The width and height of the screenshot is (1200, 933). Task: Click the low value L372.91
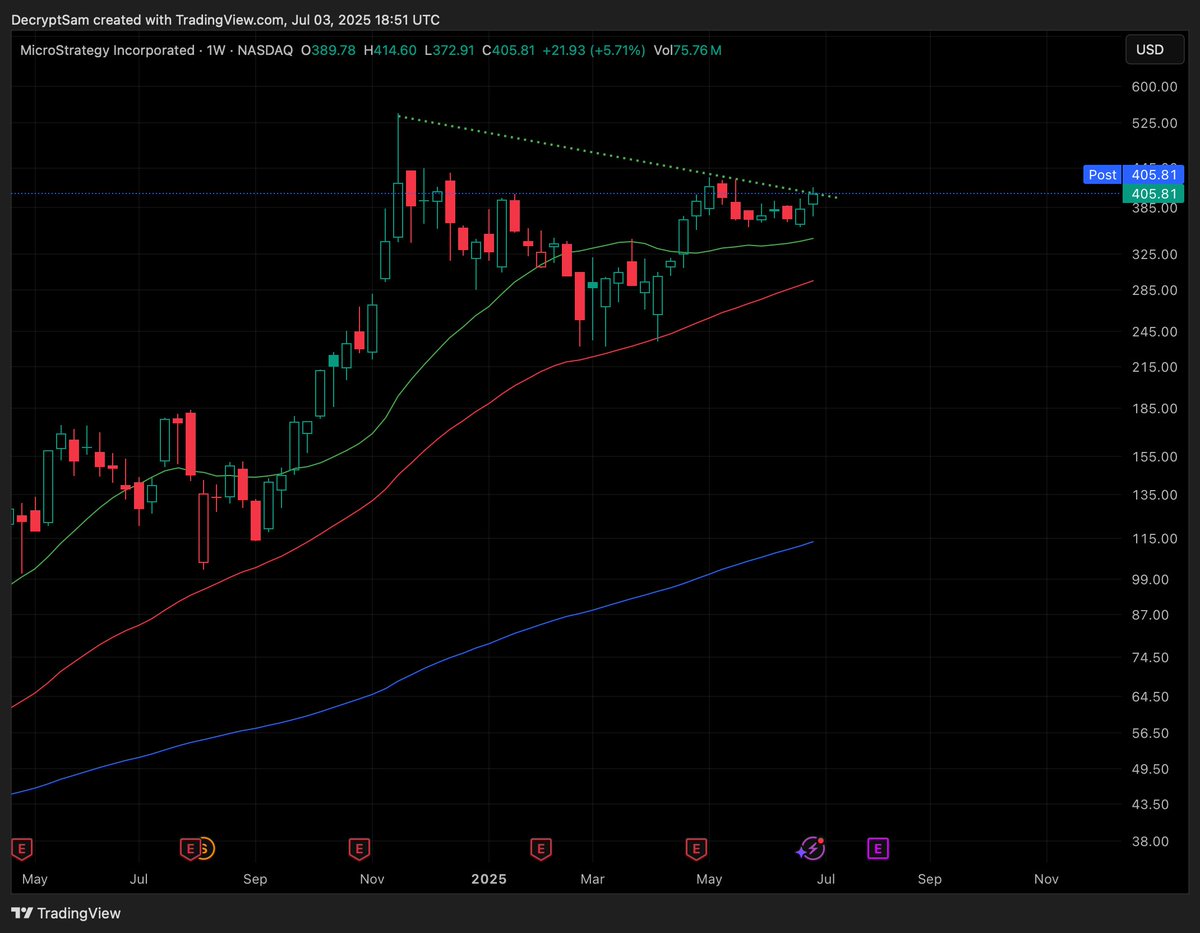[450, 50]
